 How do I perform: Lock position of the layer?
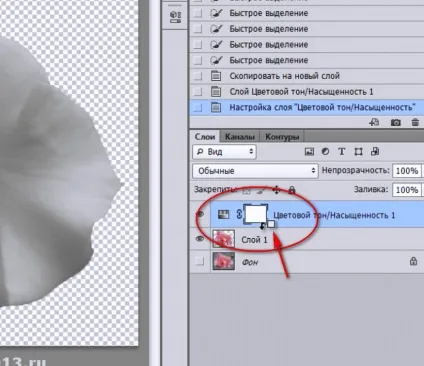pyautogui.click(x=276, y=190)
